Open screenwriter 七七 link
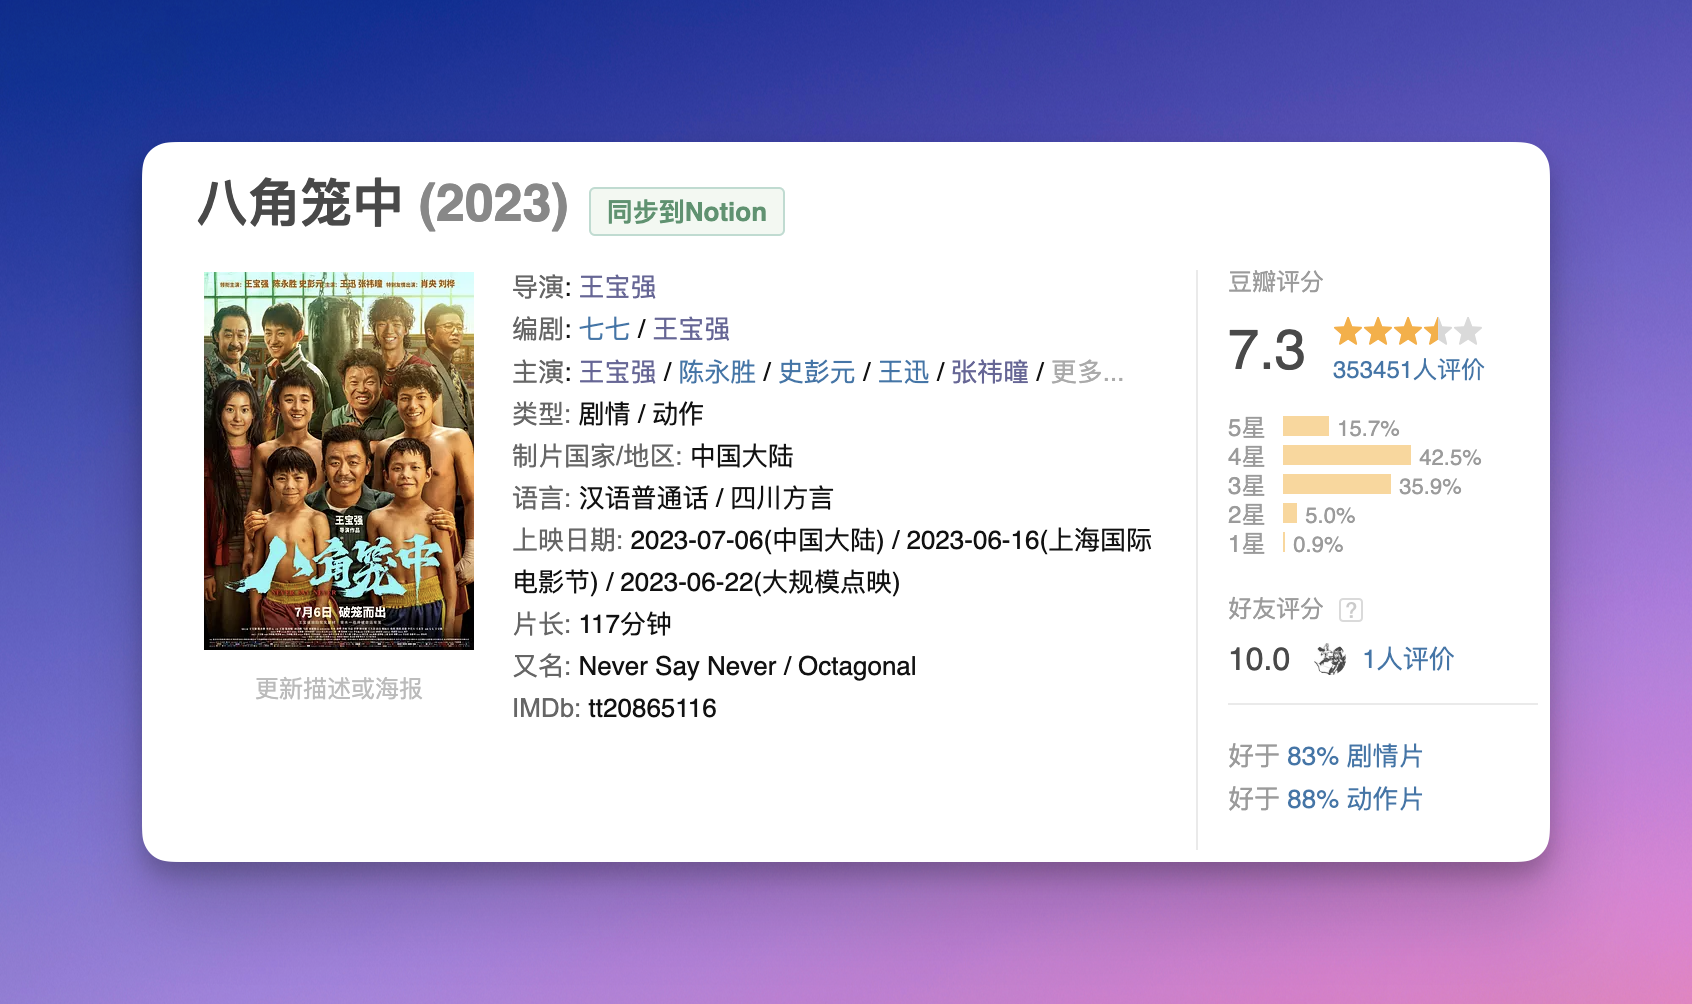The height and width of the screenshot is (1004, 1692). coord(604,330)
